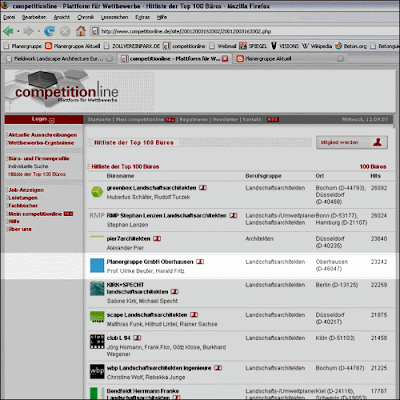Viewport: 400px width, 400px height.
Task: Open the club L 94 profile link
Action: point(118,338)
